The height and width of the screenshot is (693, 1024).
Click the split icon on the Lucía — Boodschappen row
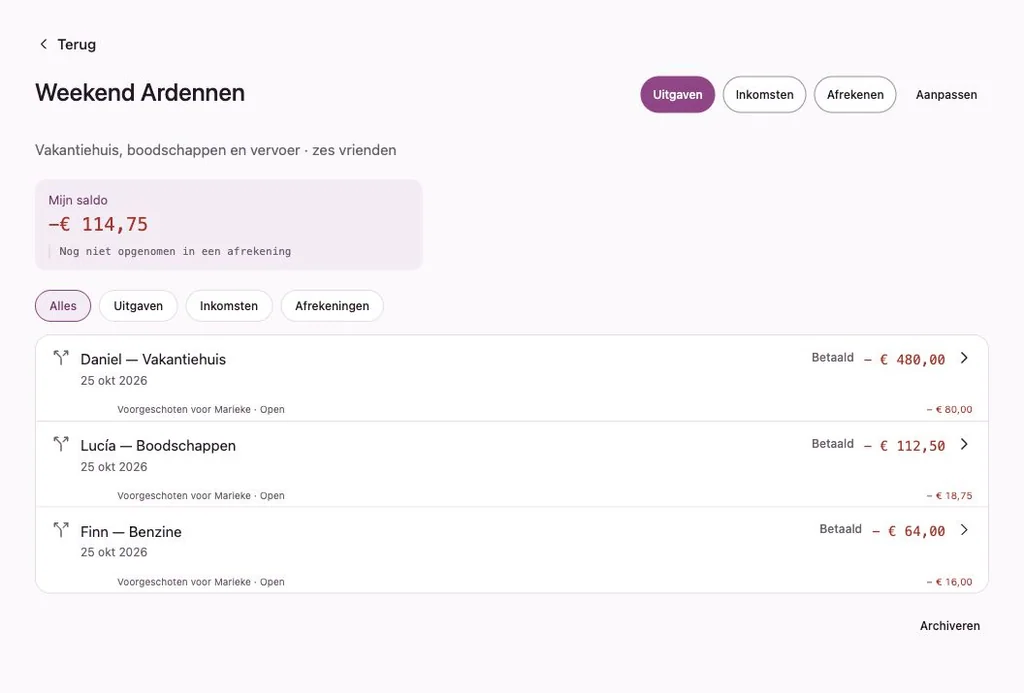[61, 443]
